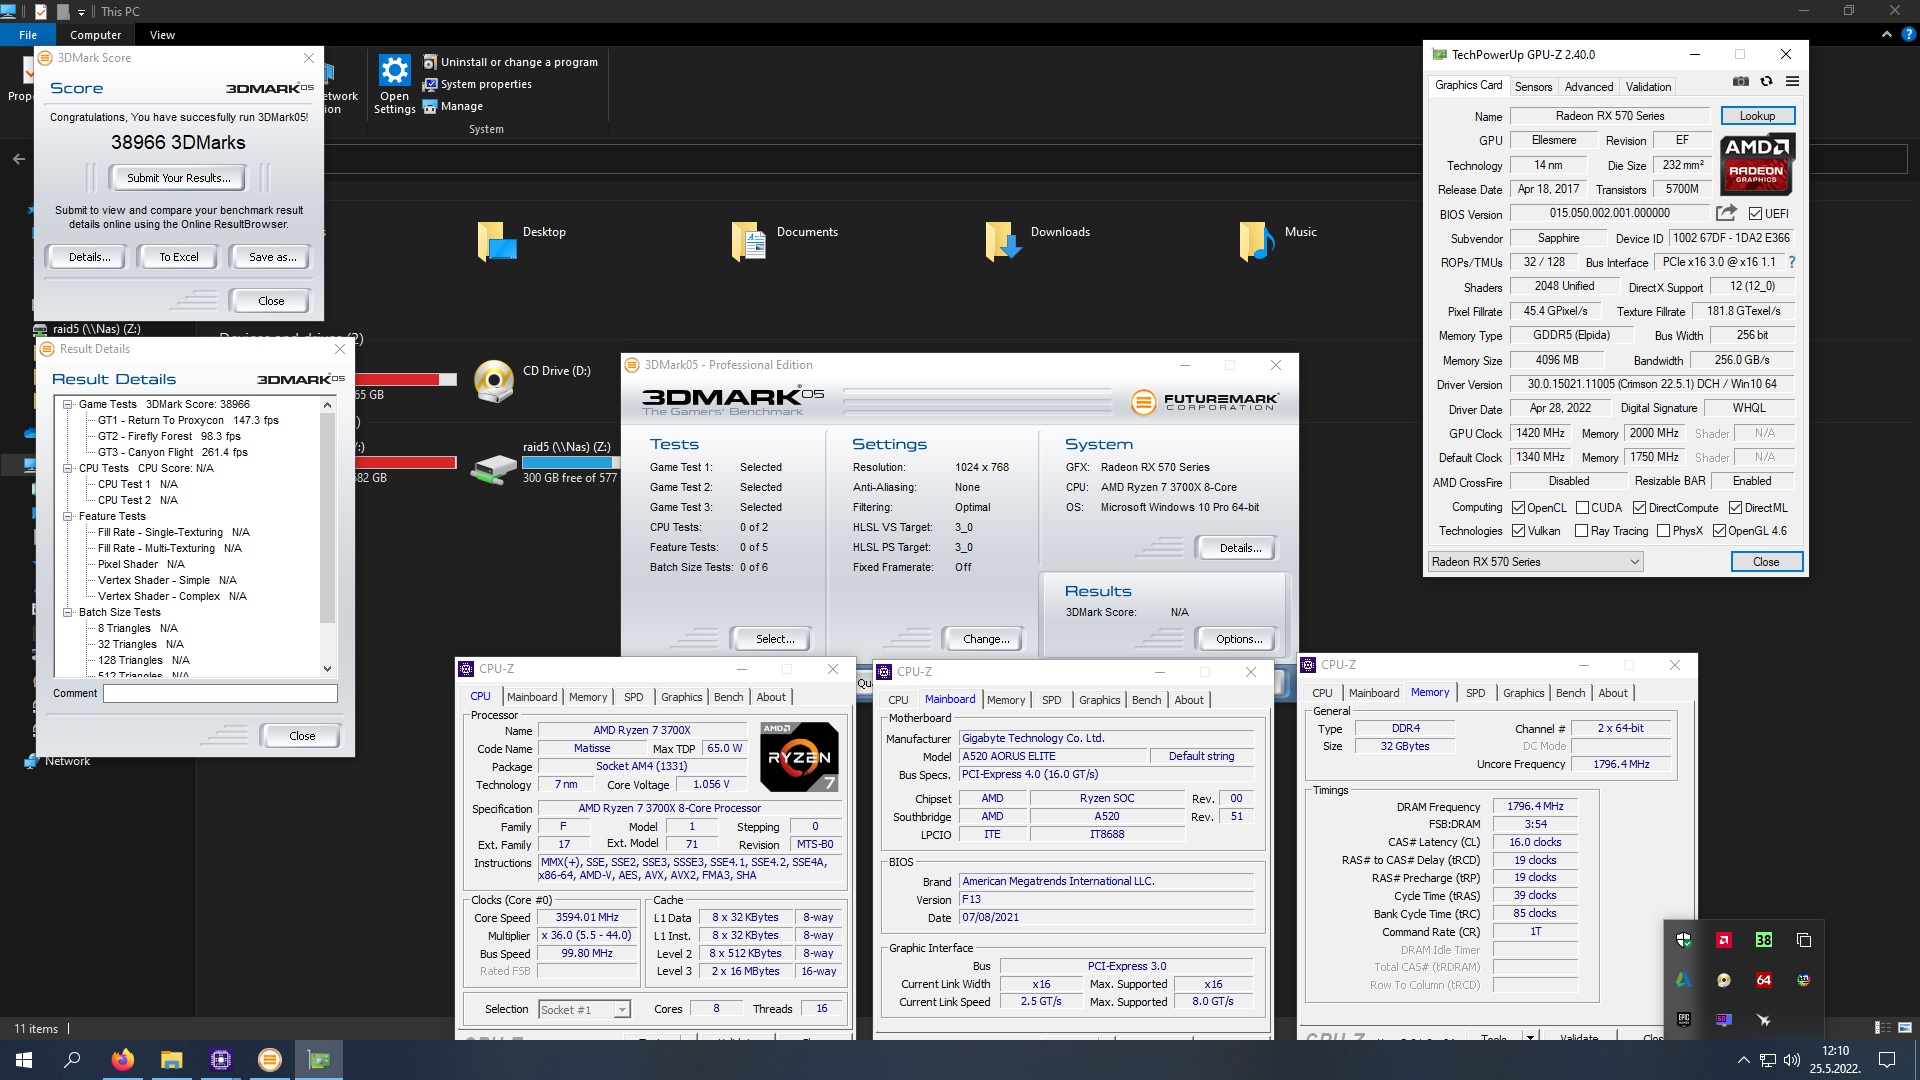The width and height of the screenshot is (1920, 1080).
Task: Open Firefox from the taskbar
Action: (123, 1060)
